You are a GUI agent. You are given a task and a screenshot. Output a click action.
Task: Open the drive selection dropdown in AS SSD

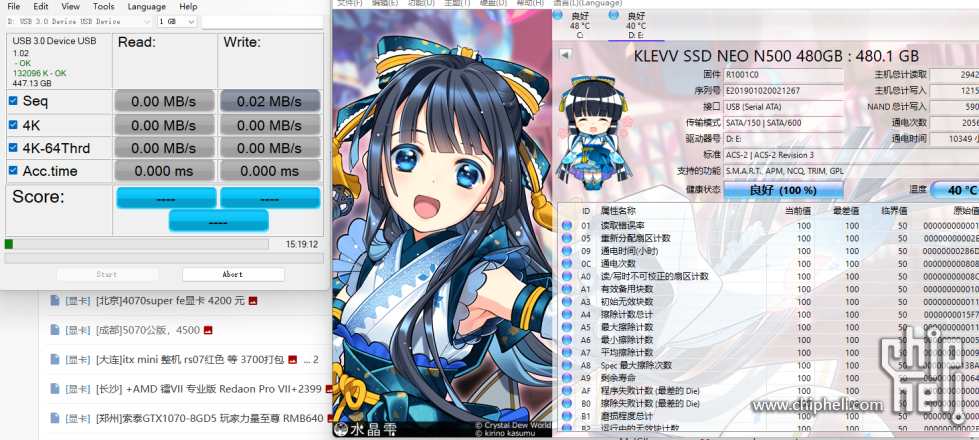coord(79,21)
